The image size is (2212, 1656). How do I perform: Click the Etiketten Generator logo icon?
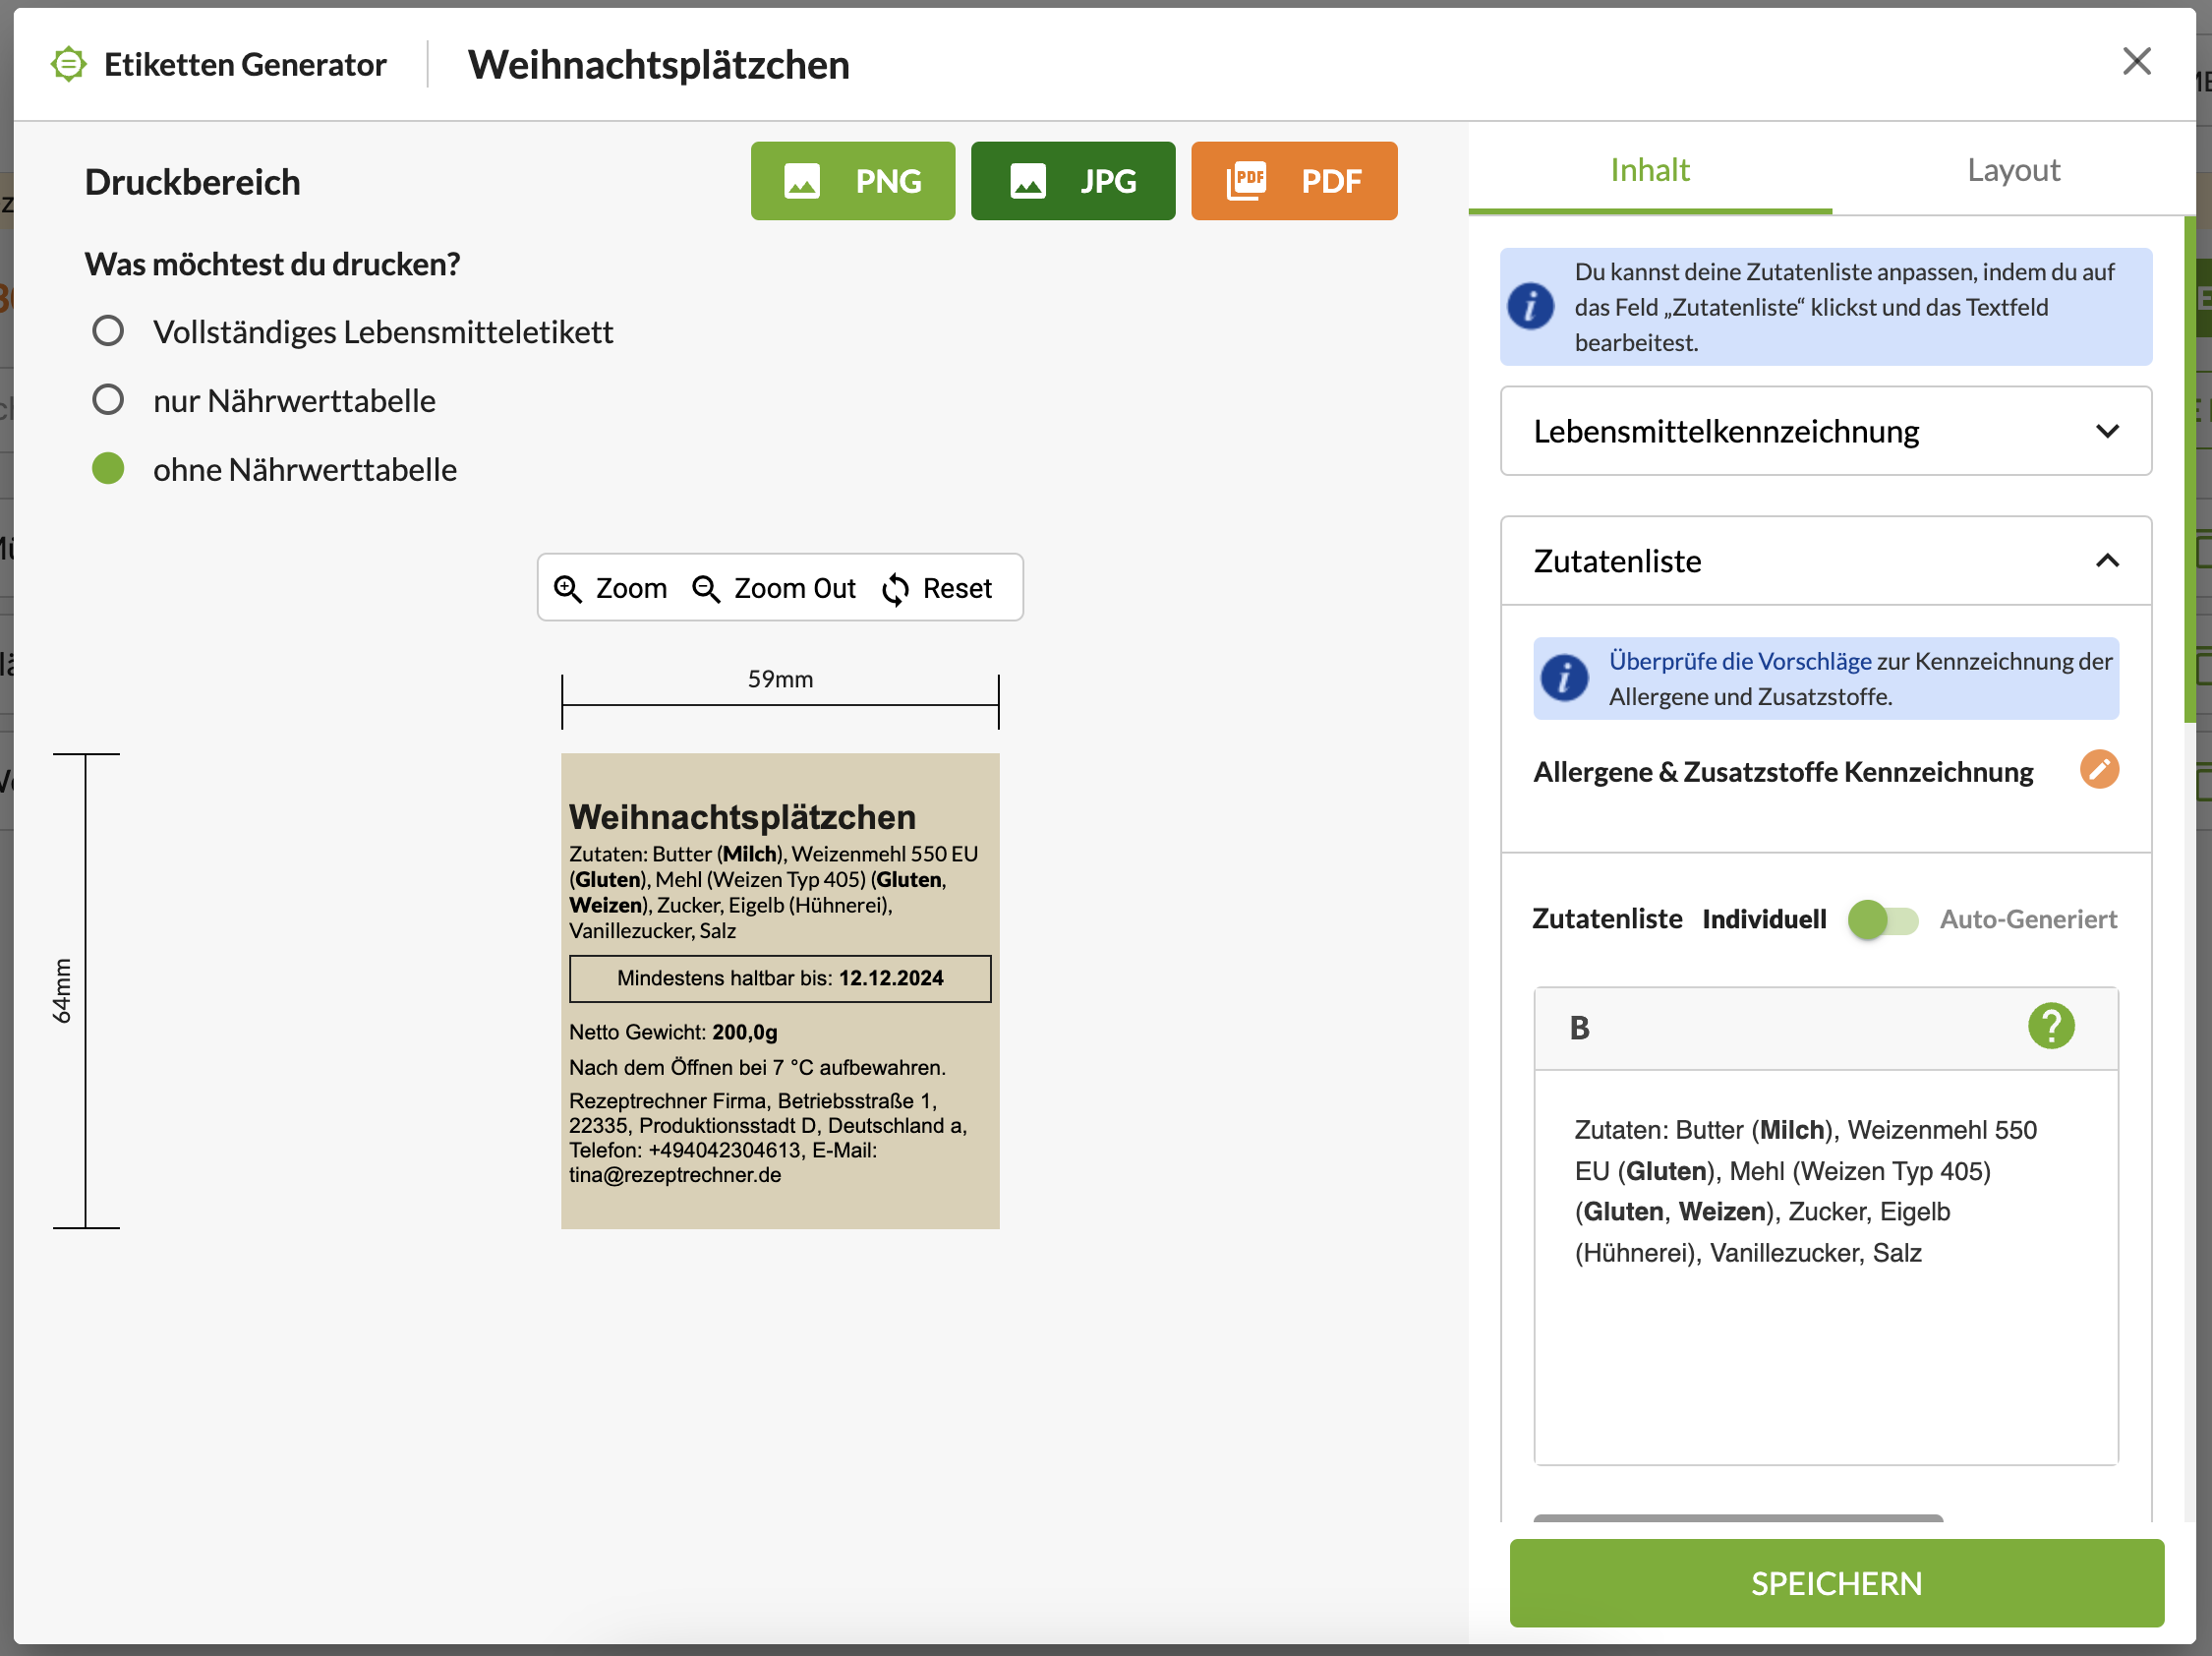tap(68, 64)
